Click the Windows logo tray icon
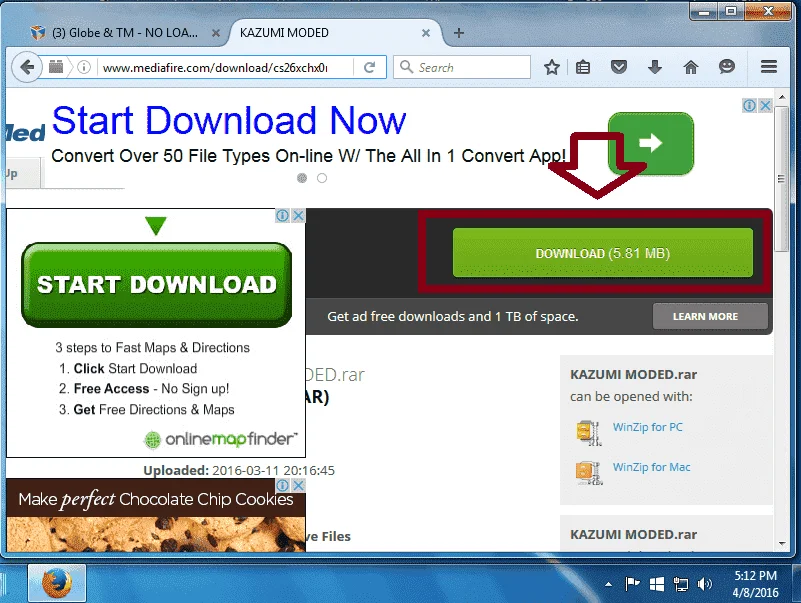 coord(656,584)
